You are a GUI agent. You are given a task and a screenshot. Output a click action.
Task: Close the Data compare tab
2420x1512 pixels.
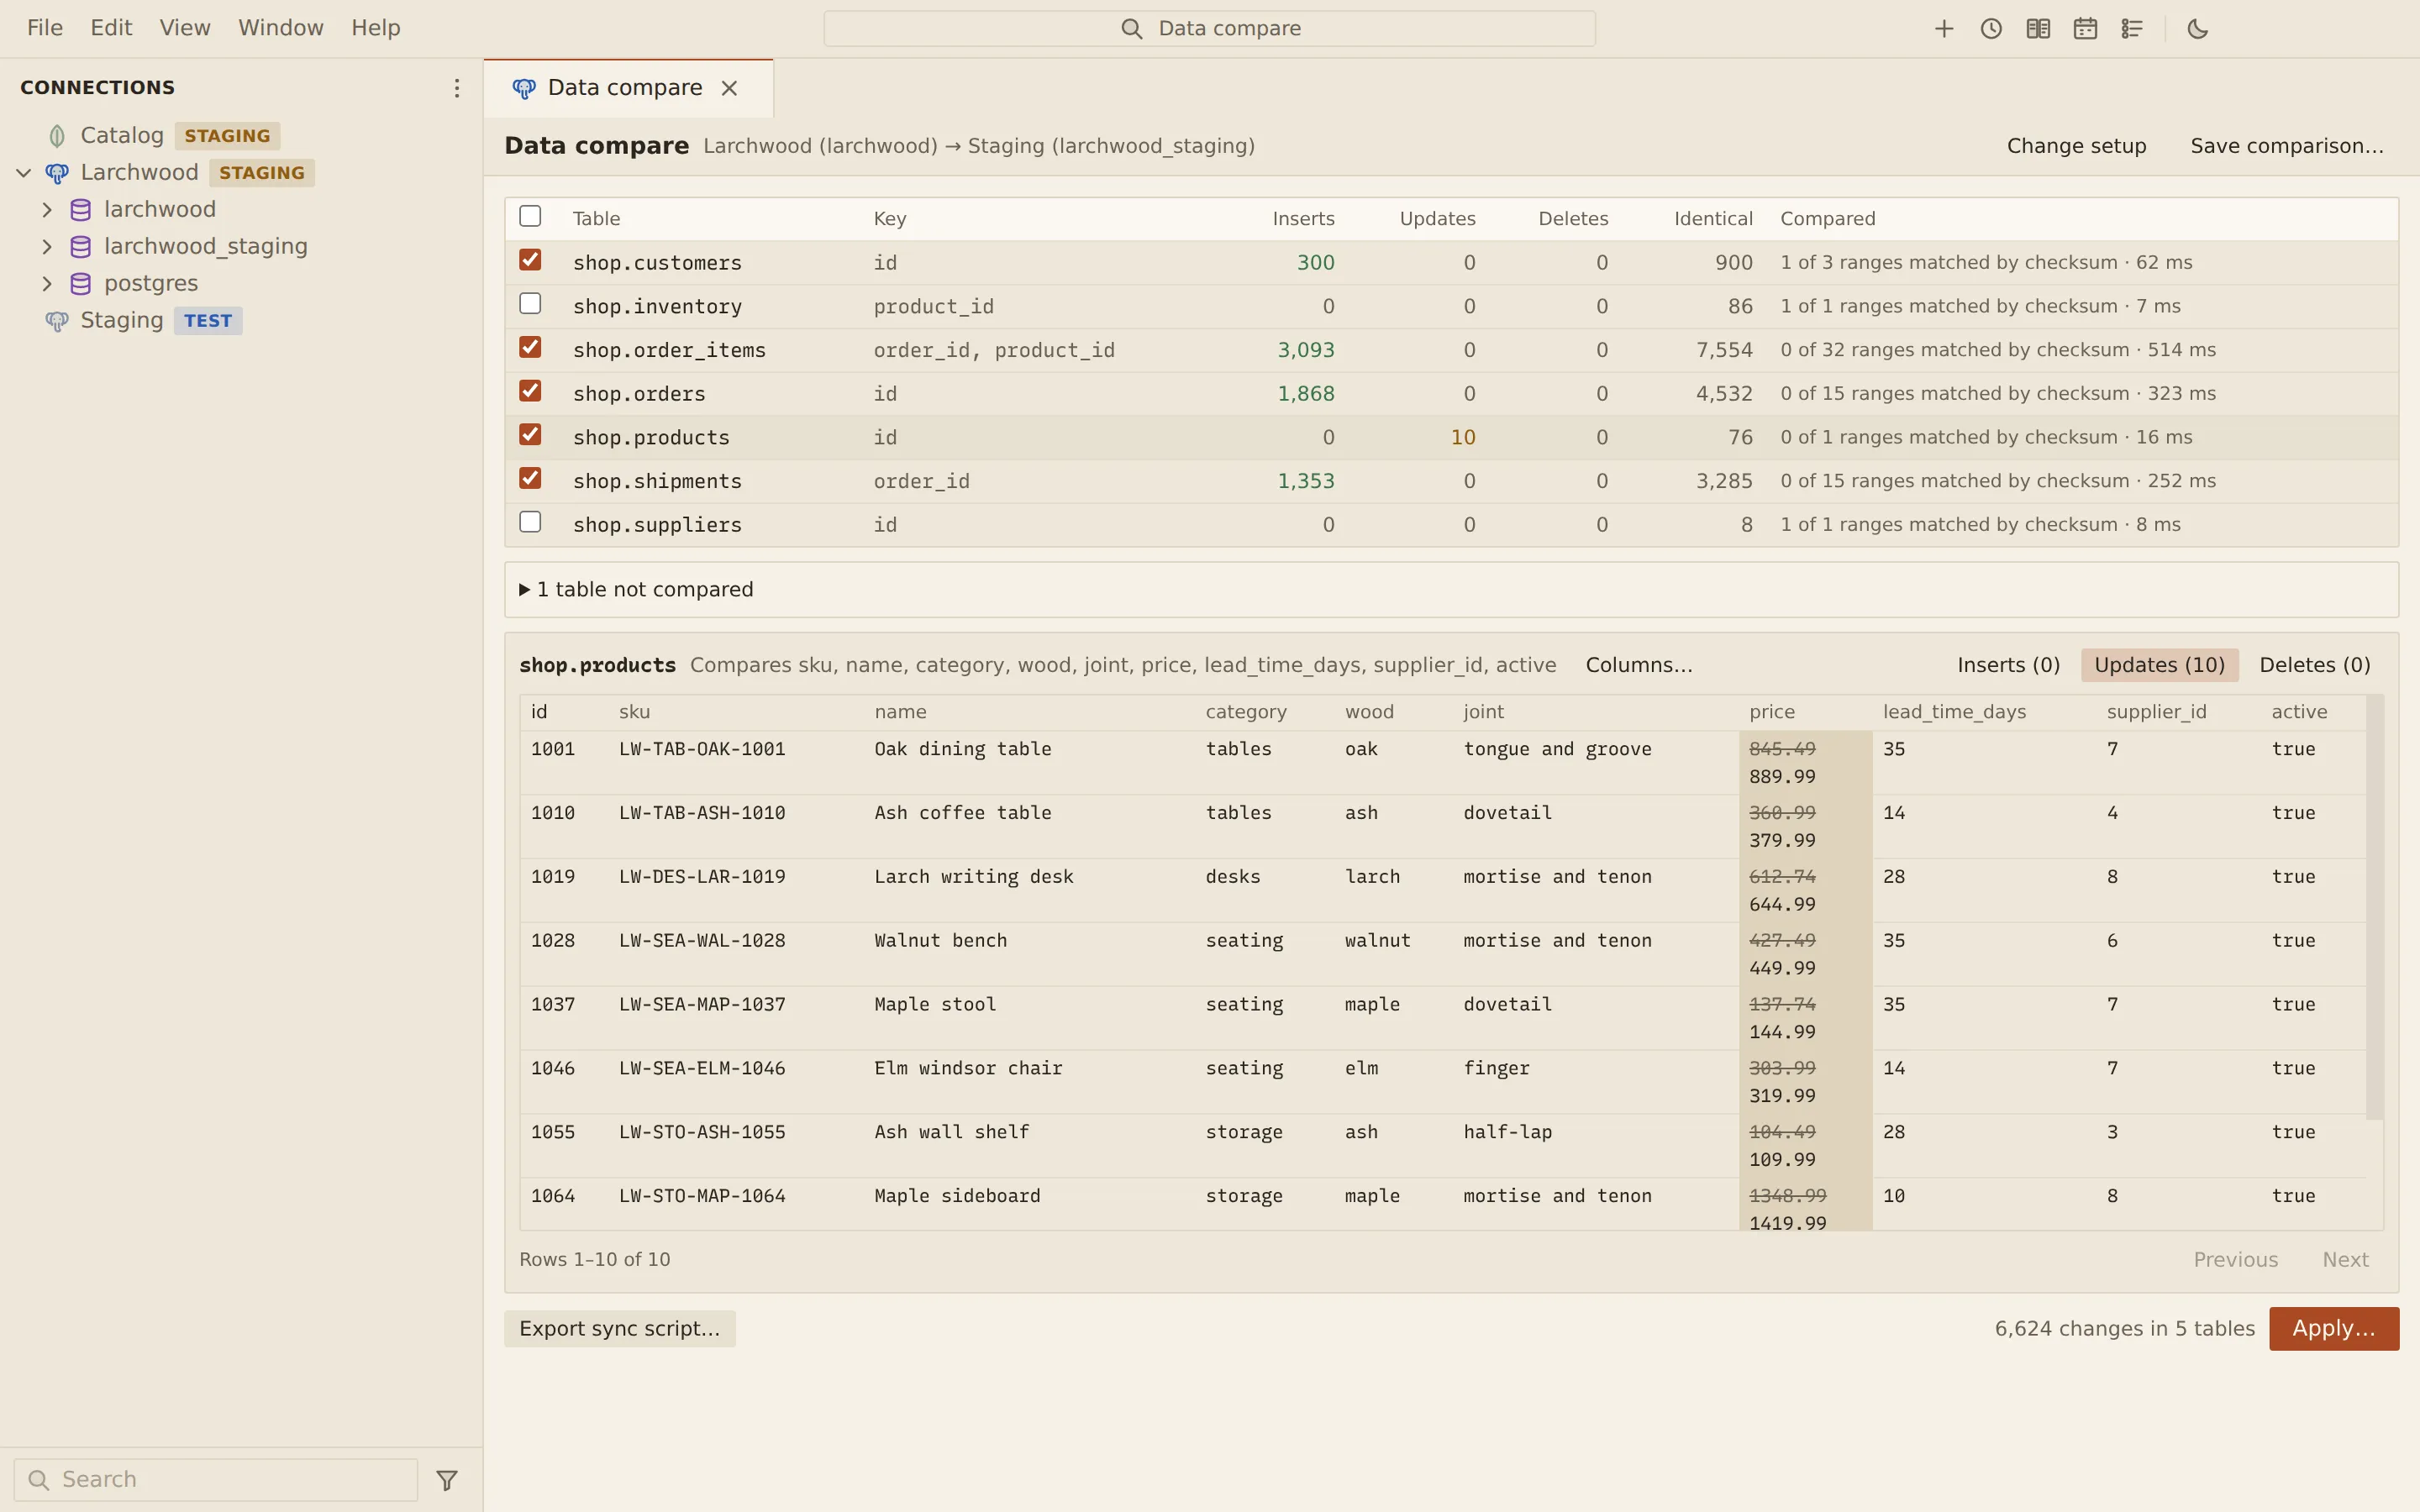[x=729, y=88]
